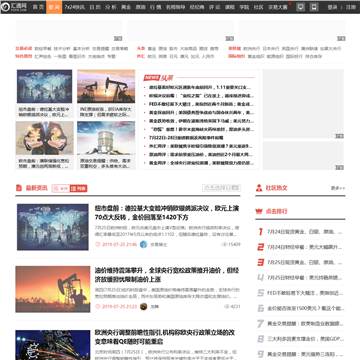Expand 更多 in community hot articles
The width and height of the screenshot is (360, 360).
338,188
